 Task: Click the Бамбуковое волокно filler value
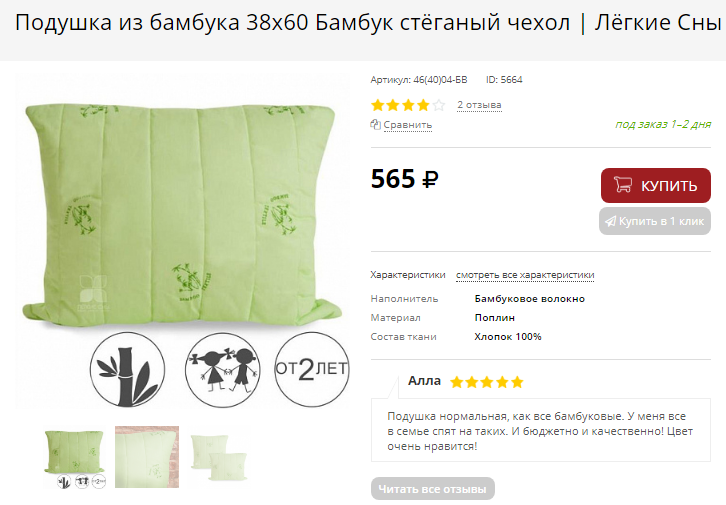coord(530,299)
